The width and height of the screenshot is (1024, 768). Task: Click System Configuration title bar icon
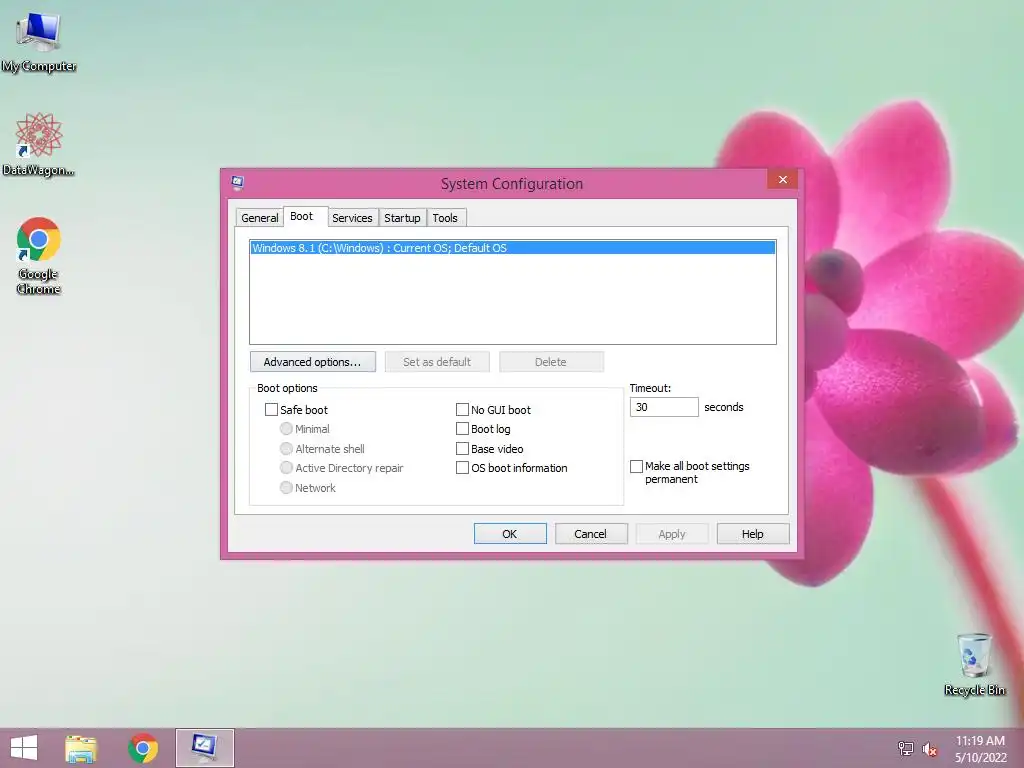click(237, 183)
